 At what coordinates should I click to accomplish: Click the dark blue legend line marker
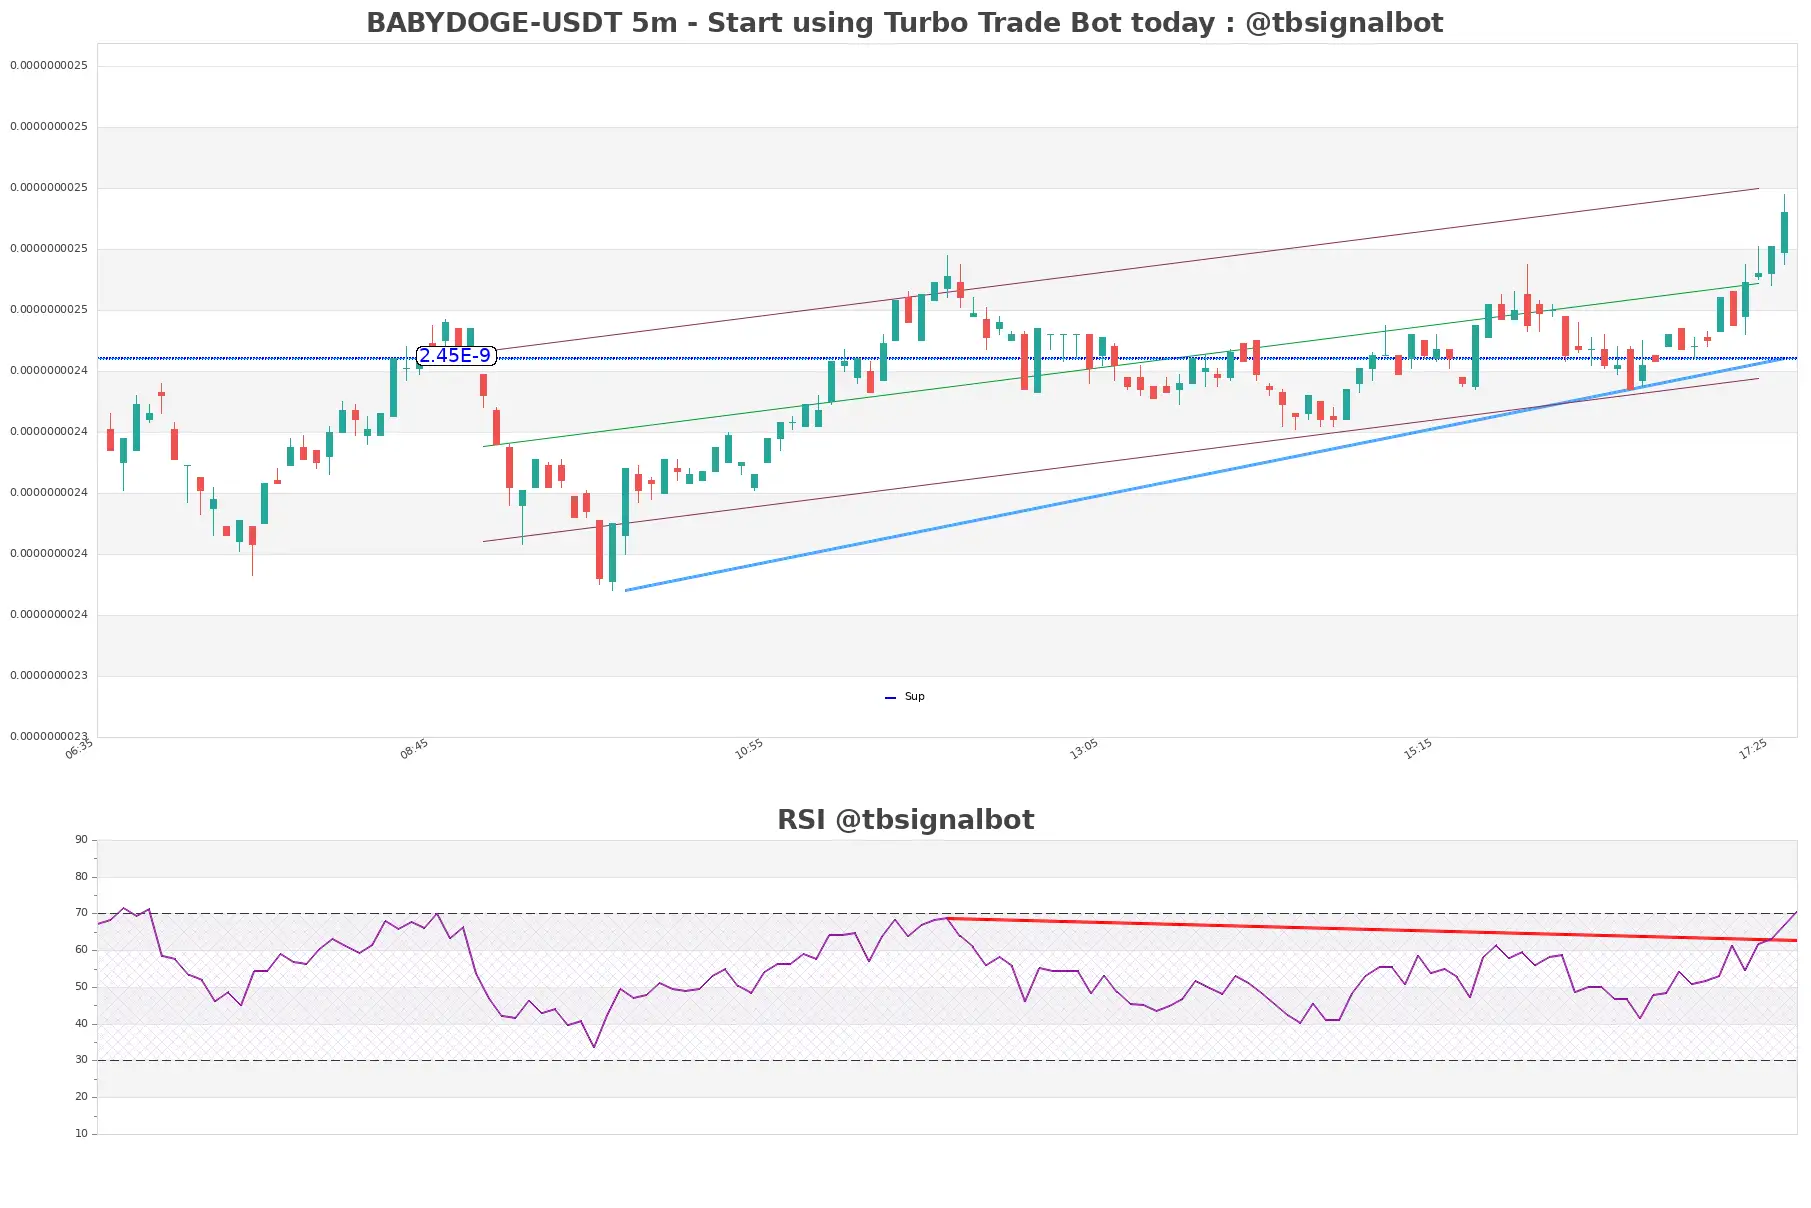[x=891, y=698]
